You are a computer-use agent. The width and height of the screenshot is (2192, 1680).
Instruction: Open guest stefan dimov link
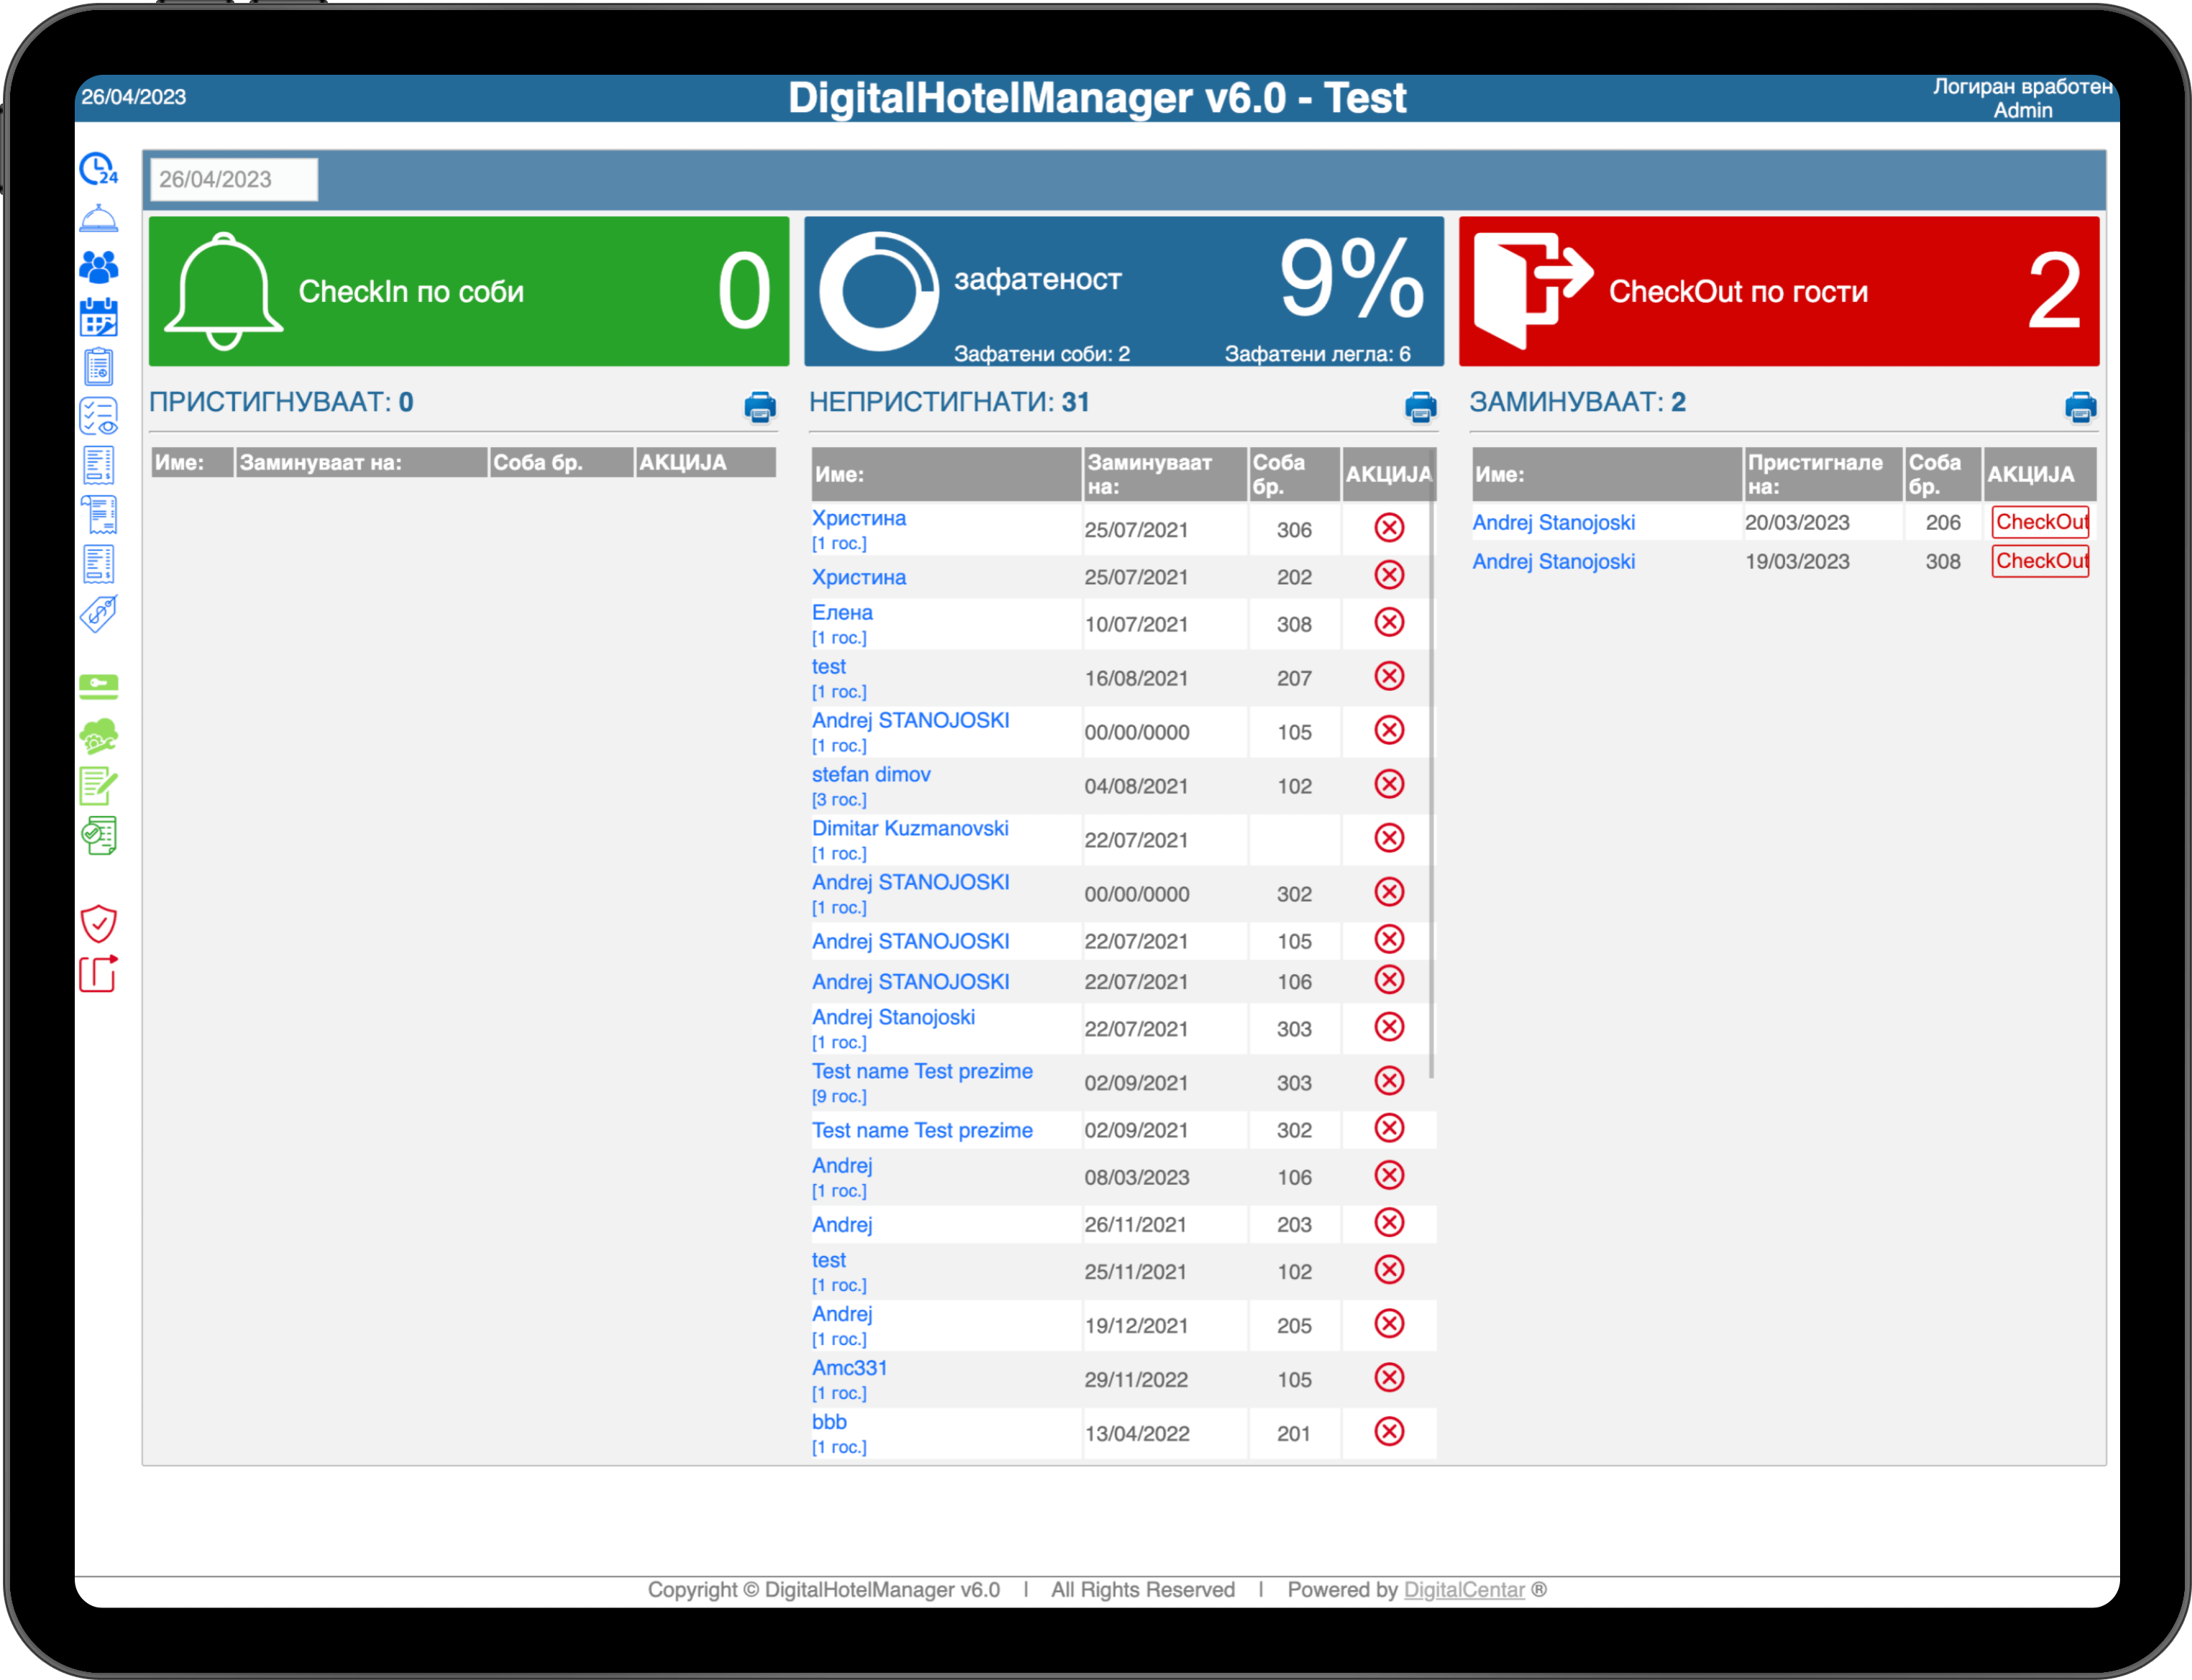click(x=871, y=774)
